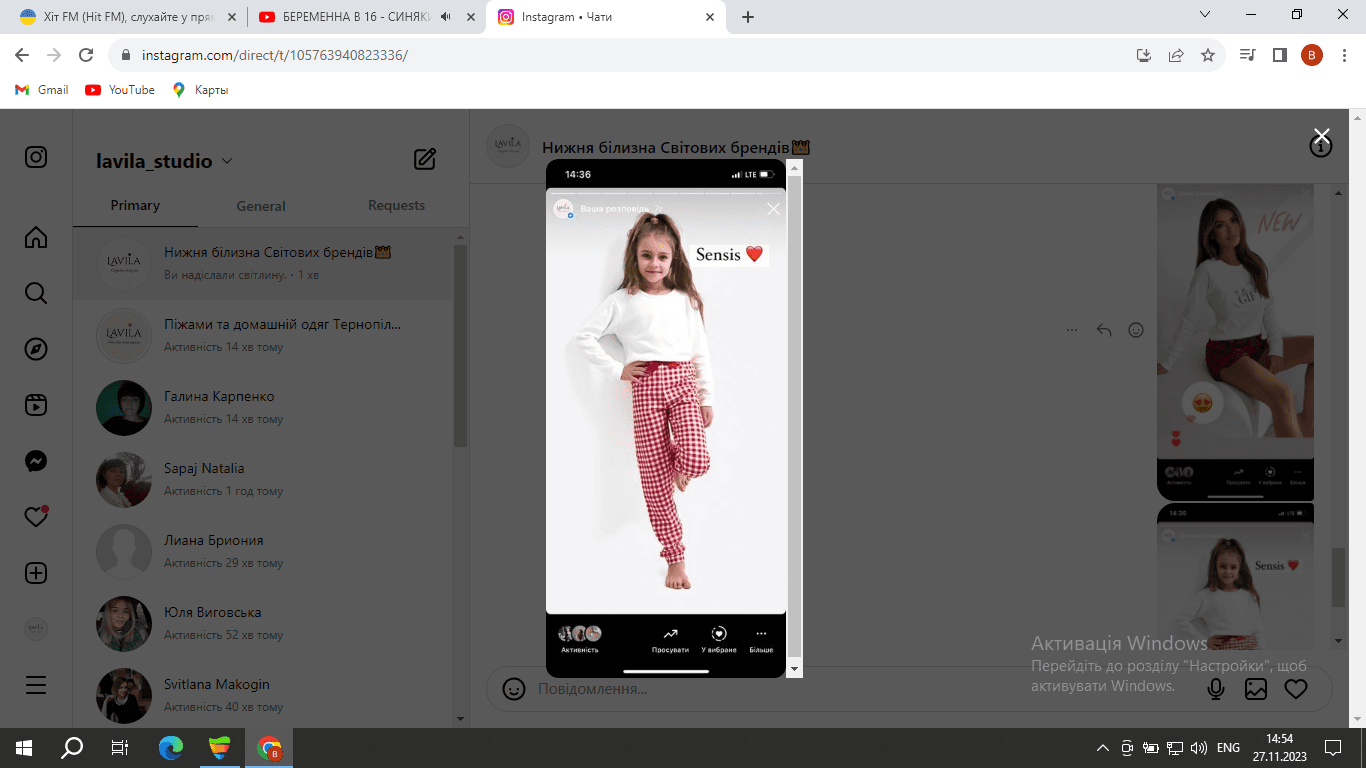Send a heart like icon

1296,689
